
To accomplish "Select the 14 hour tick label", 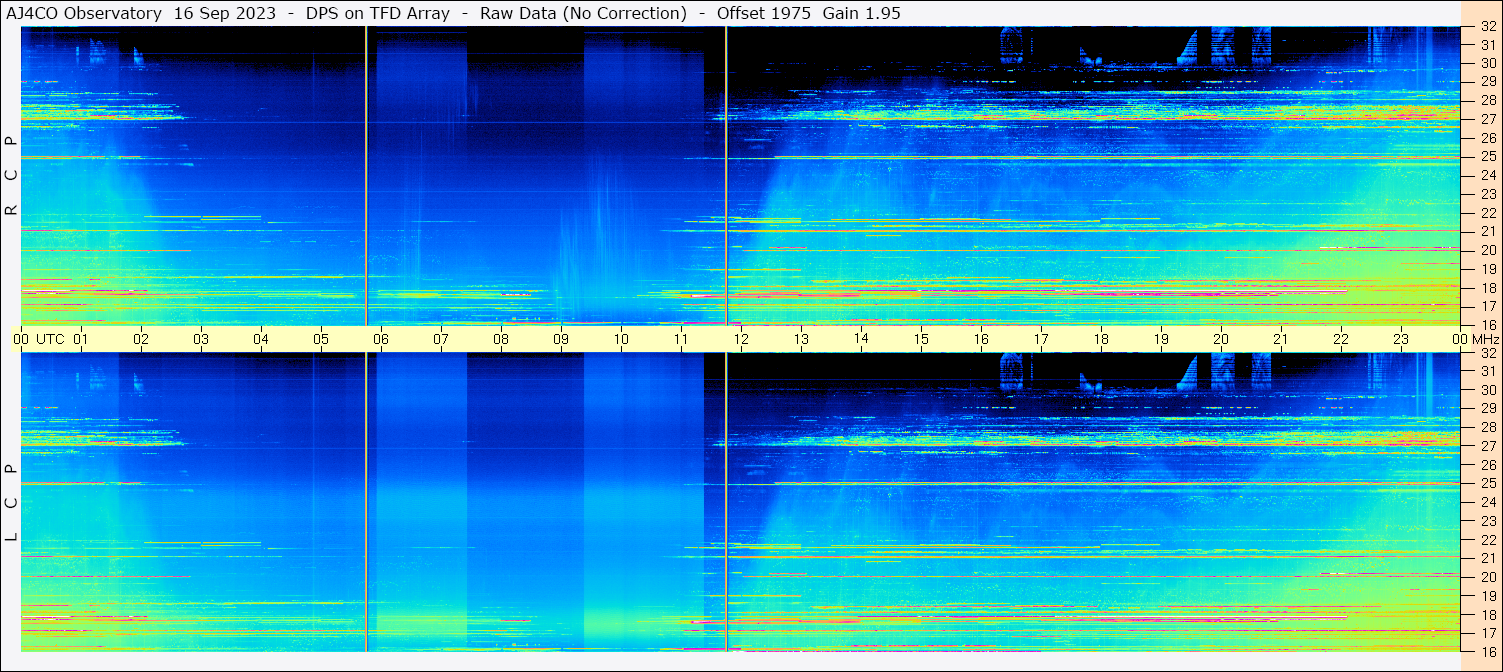I will (x=861, y=338).
